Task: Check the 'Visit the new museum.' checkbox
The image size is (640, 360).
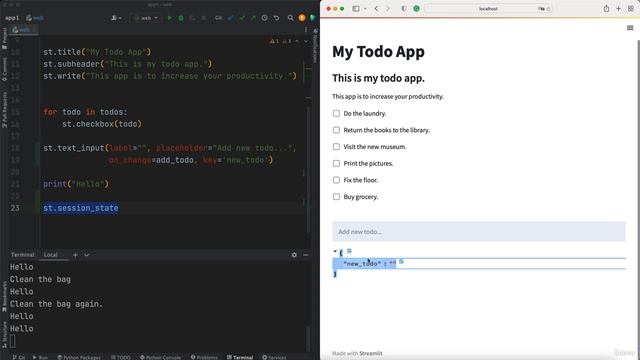Action: 336,147
